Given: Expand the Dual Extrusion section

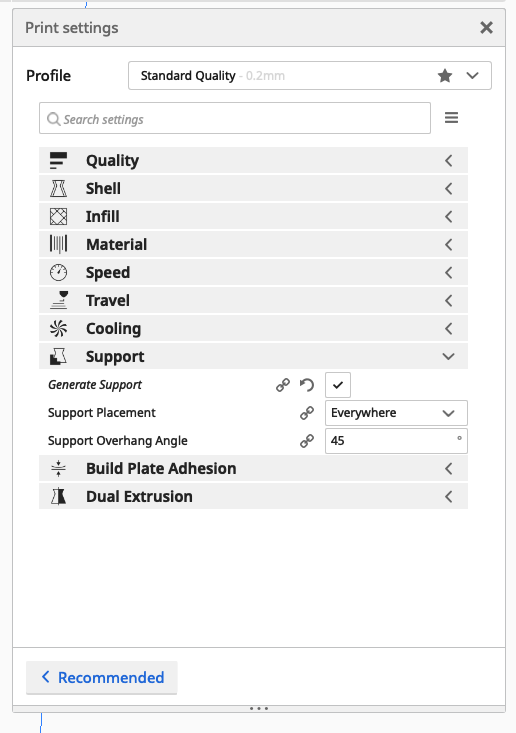Looking at the screenshot, I should [x=253, y=496].
